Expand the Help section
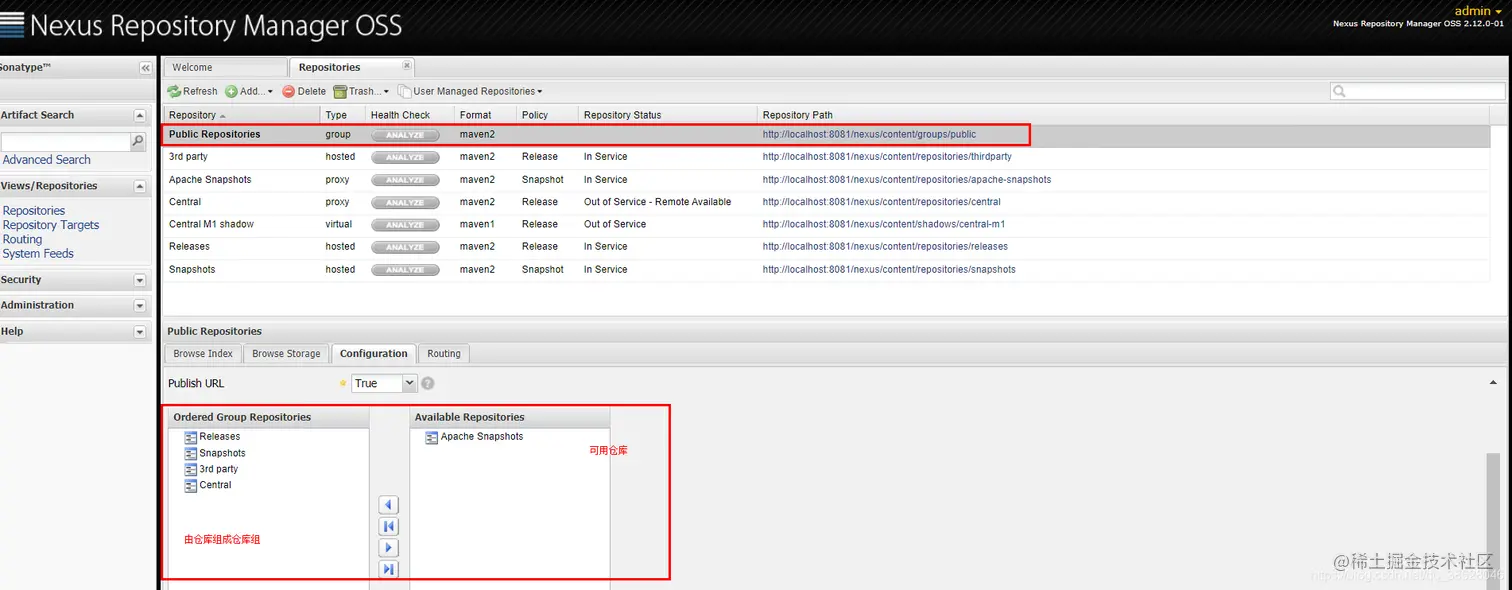 point(140,332)
